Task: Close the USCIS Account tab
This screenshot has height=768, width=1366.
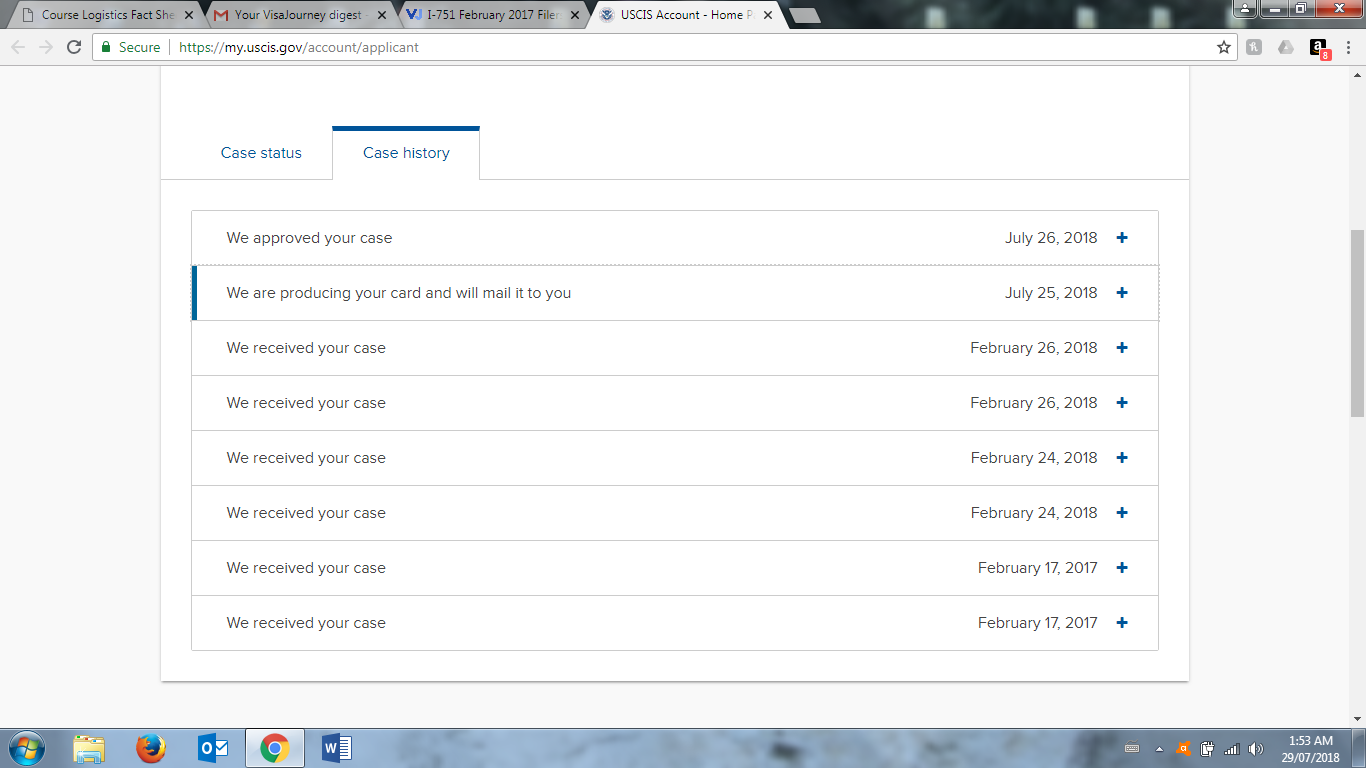Action: click(768, 15)
